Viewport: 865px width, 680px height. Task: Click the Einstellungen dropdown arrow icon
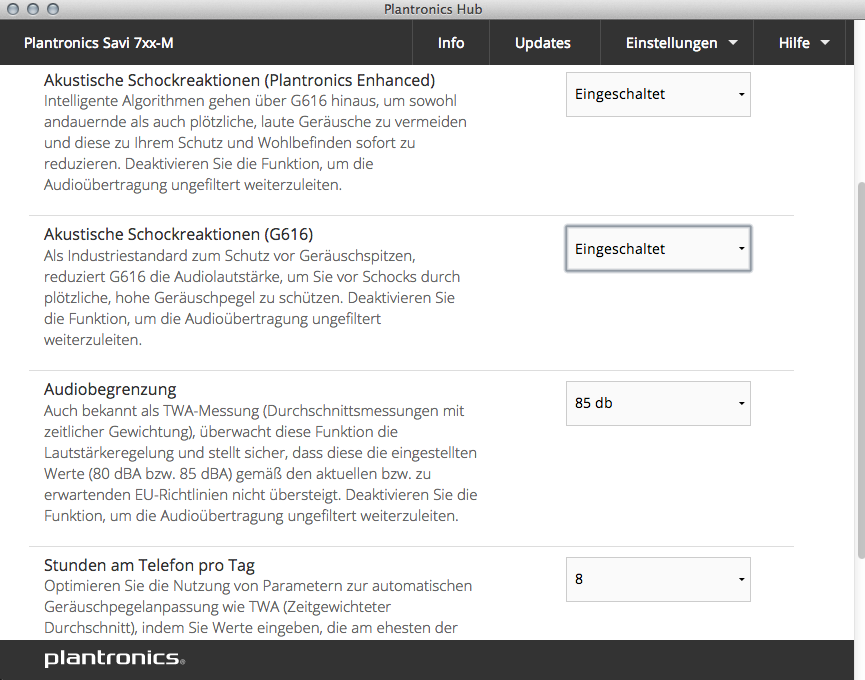tap(733, 42)
